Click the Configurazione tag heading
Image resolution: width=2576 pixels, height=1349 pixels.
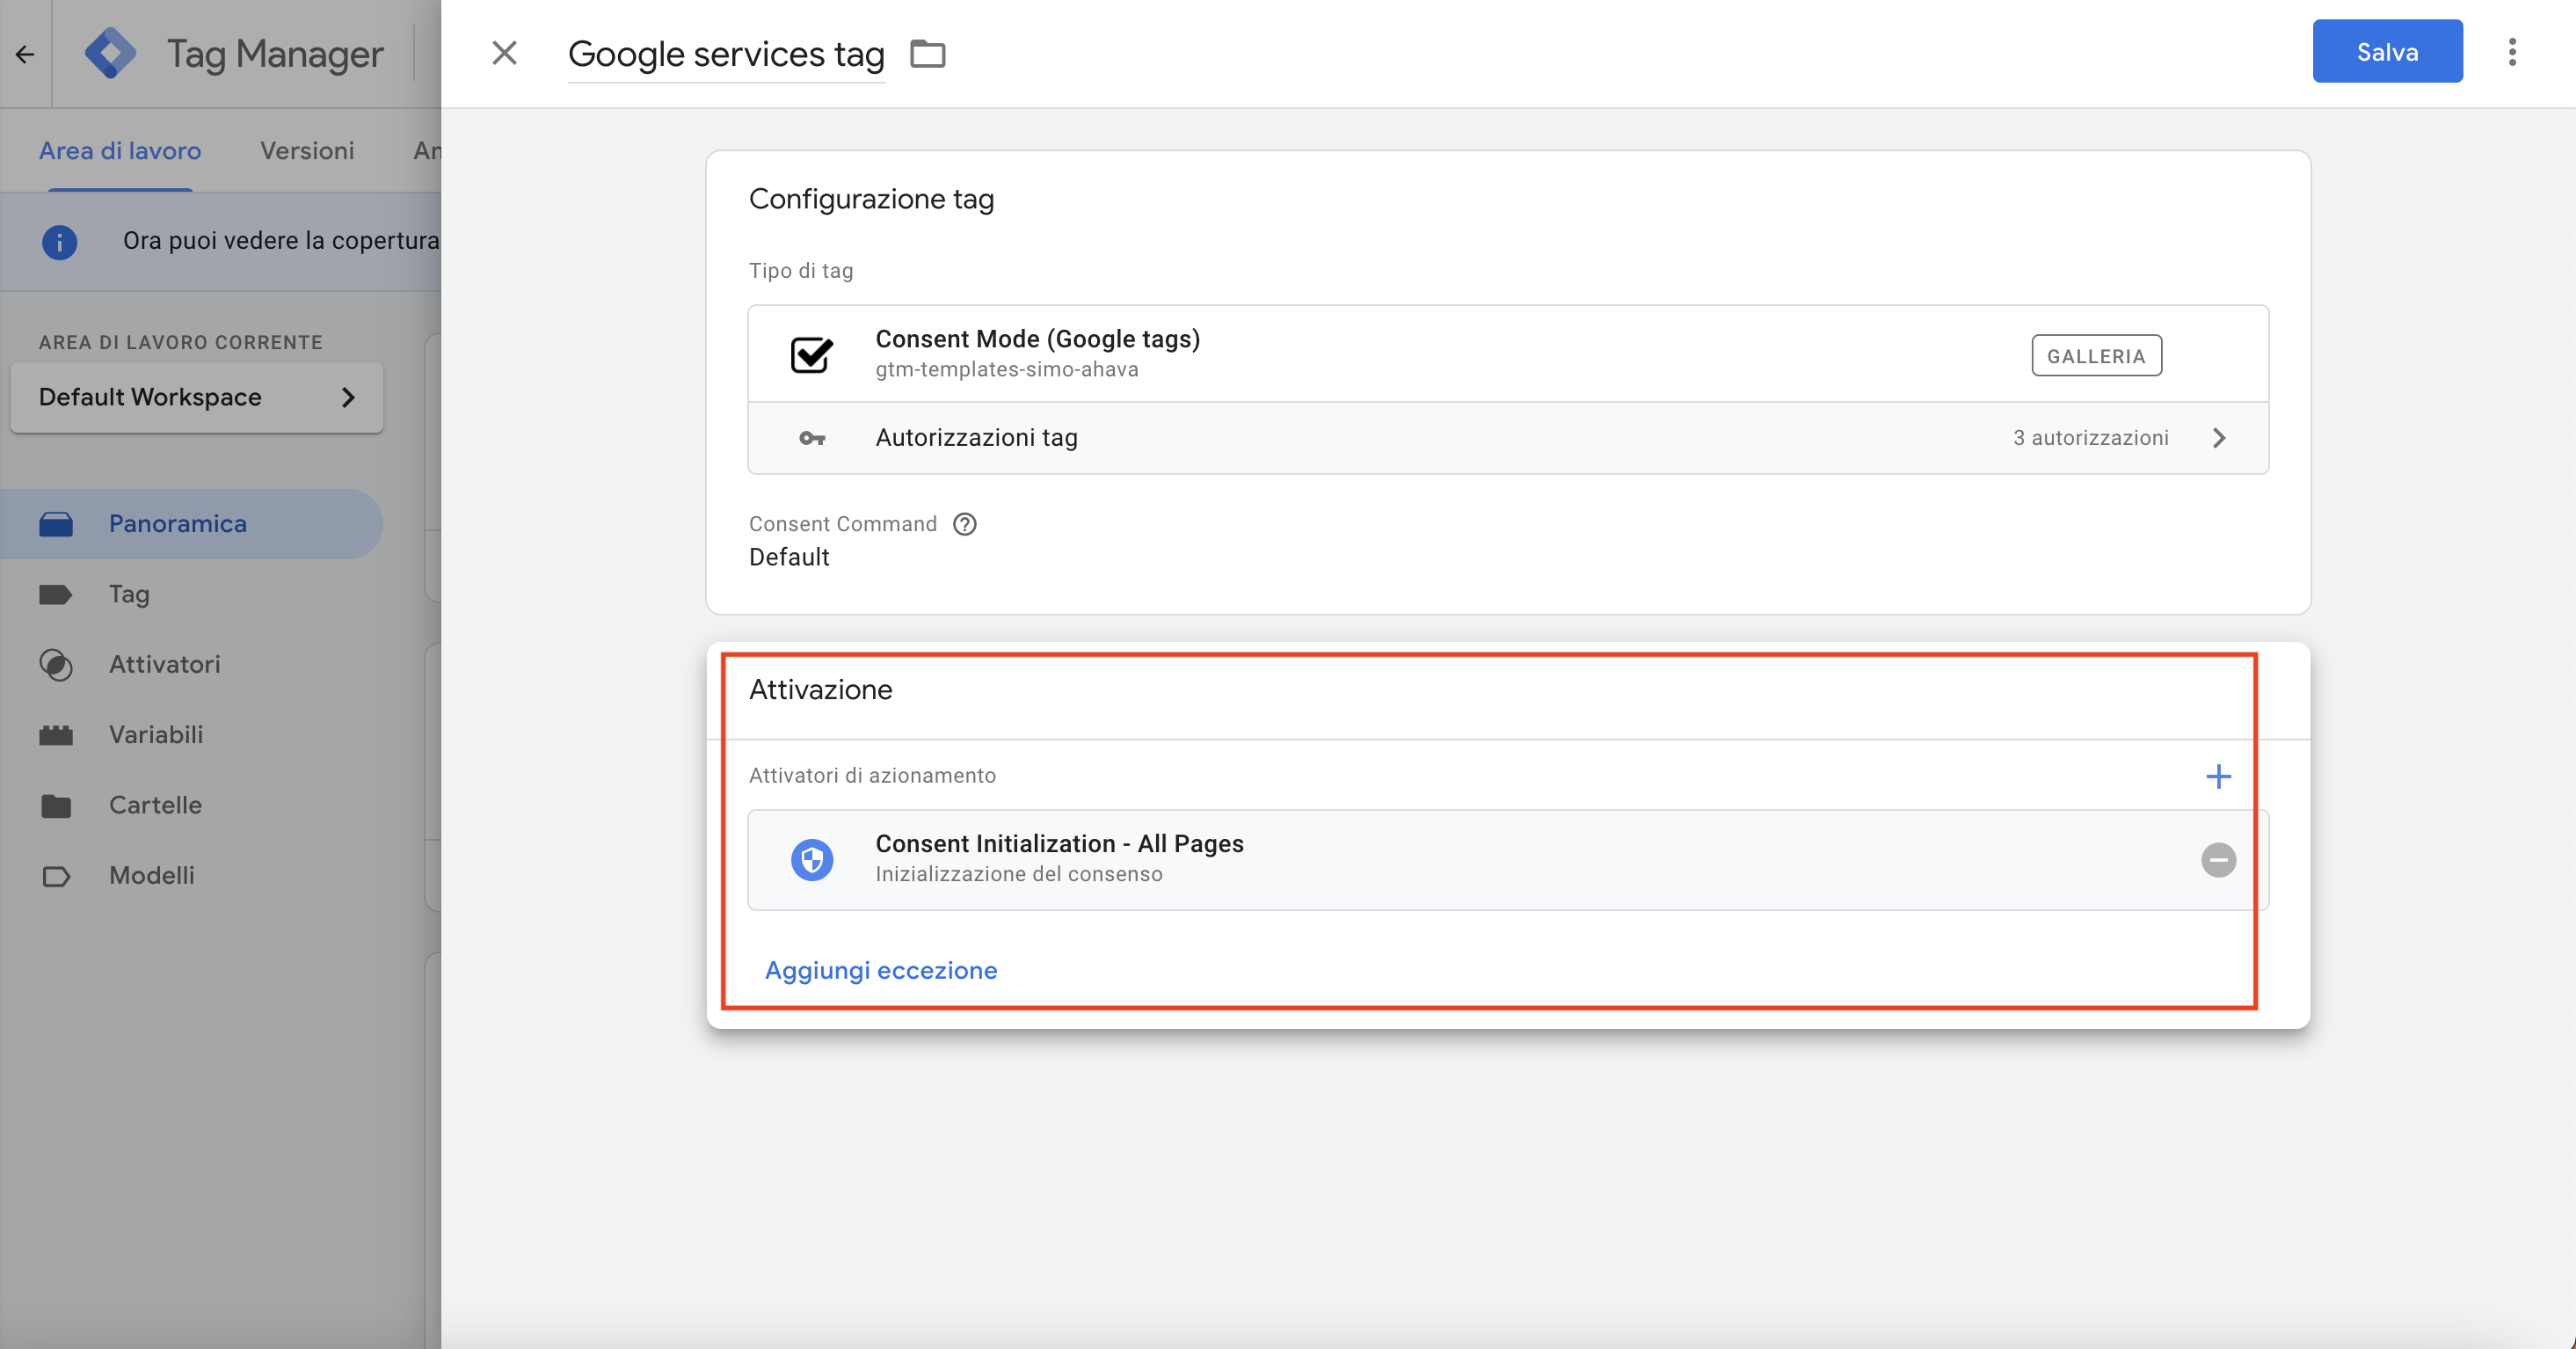click(x=871, y=199)
